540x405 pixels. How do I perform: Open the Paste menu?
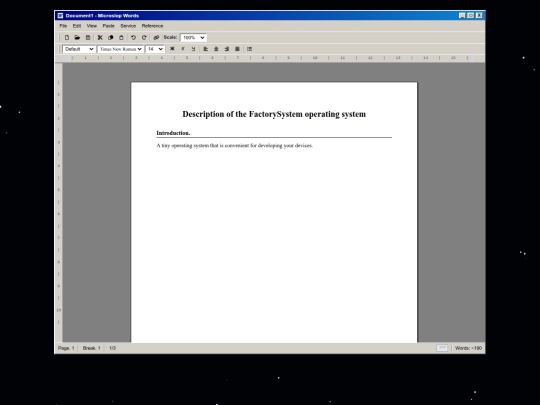[108, 26]
